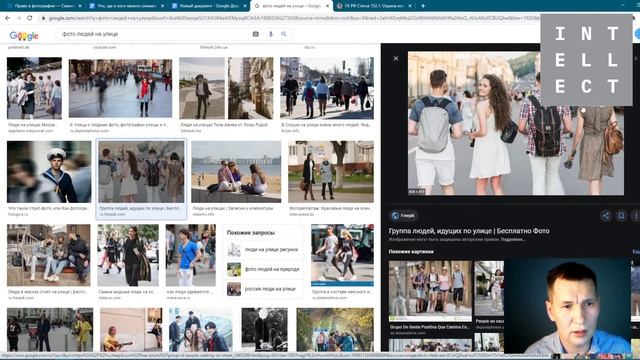
Task: Open similar image of tourists with luggage
Action: pos(430,291)
